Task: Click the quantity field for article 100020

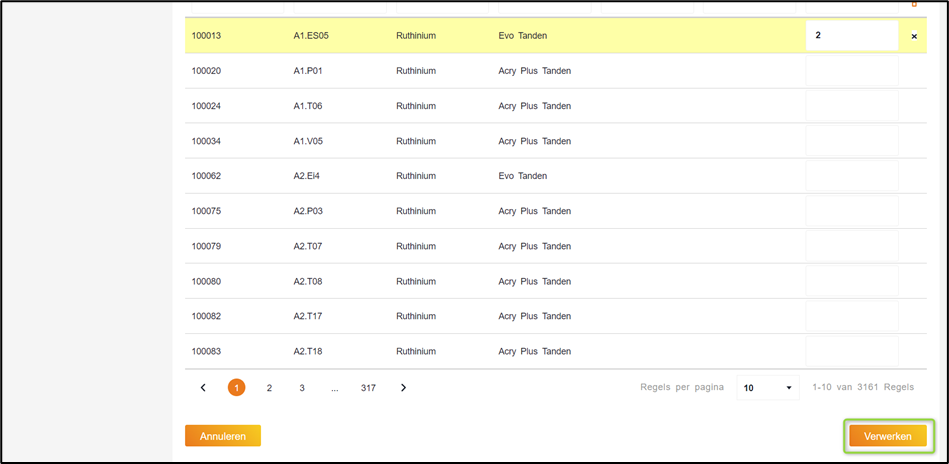Action: click(851, 71)
